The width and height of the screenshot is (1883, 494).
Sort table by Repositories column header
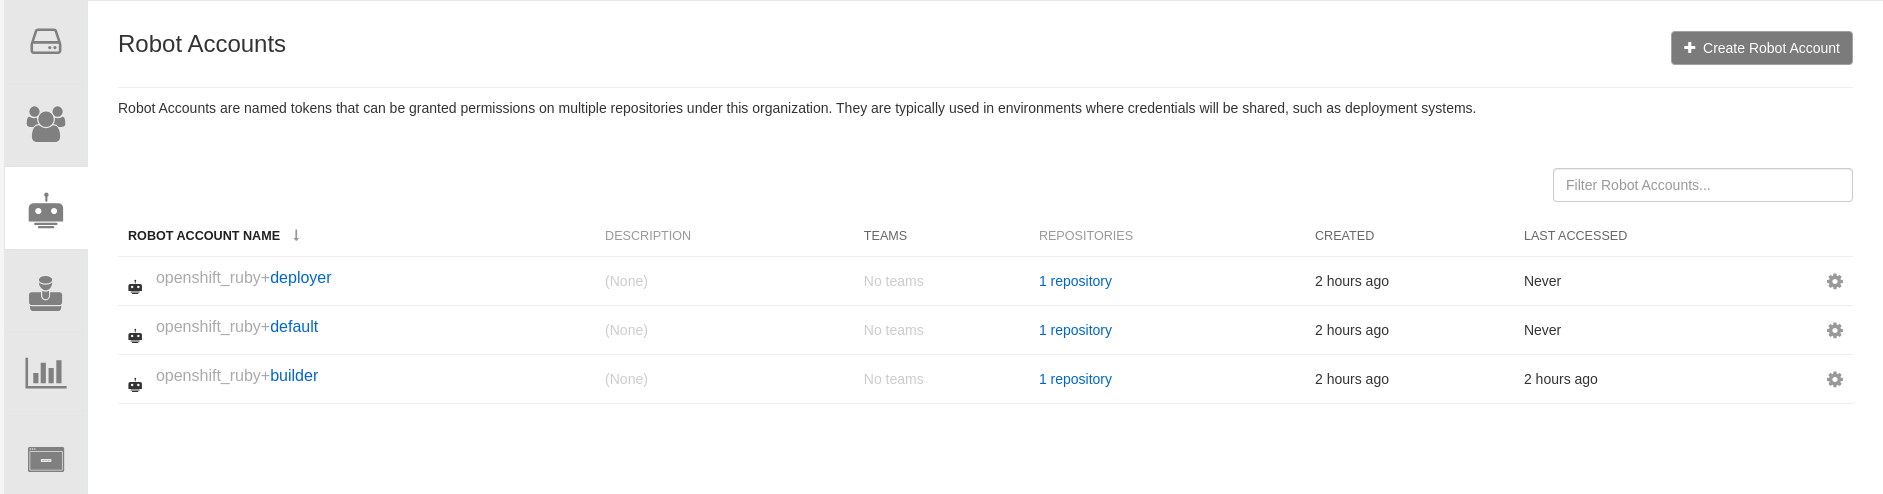(x=1085, y=236)
